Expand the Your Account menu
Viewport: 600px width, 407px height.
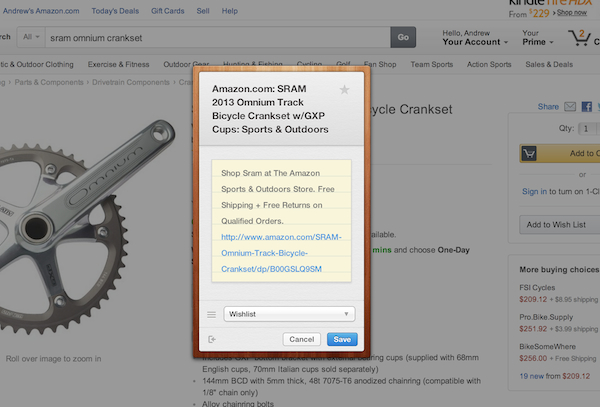475,38
